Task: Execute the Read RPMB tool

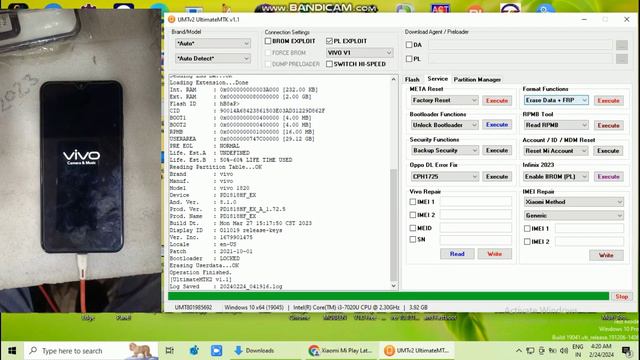Action: pos(608,125)
